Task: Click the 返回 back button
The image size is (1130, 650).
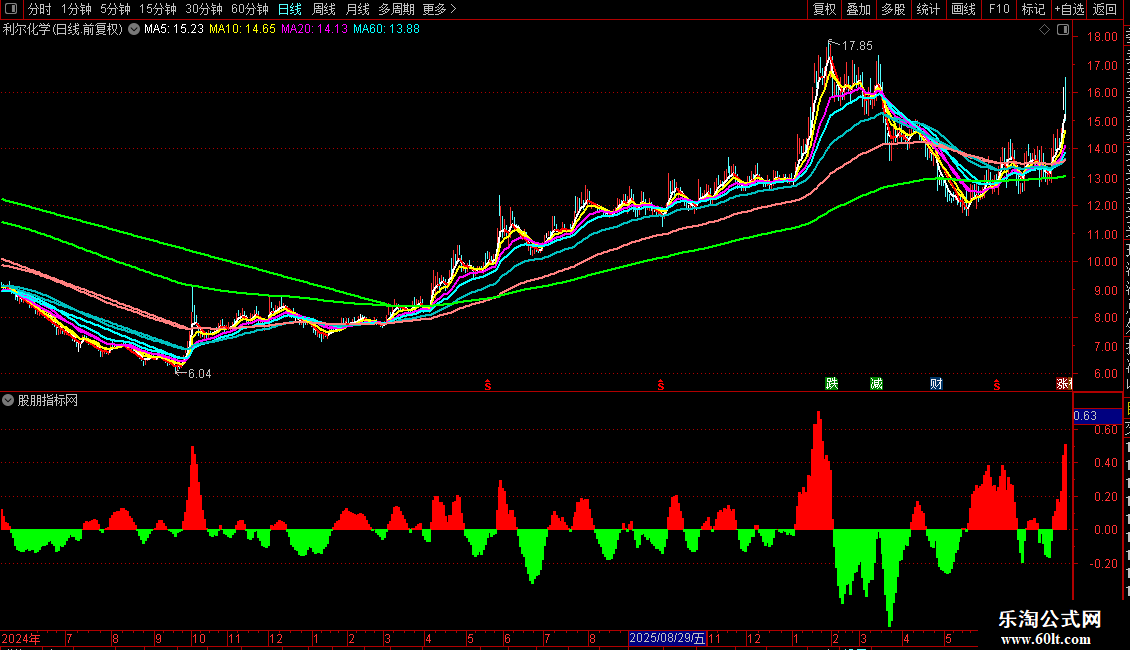Action: [x=1105, y=9]
